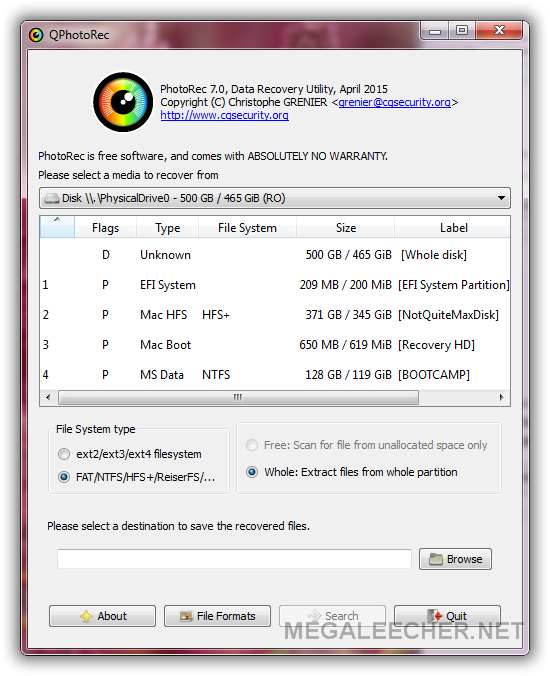Viewport: 550px width, 676px height.
Task: Sort partitions by File System column
Action: [x=247, y=228]
